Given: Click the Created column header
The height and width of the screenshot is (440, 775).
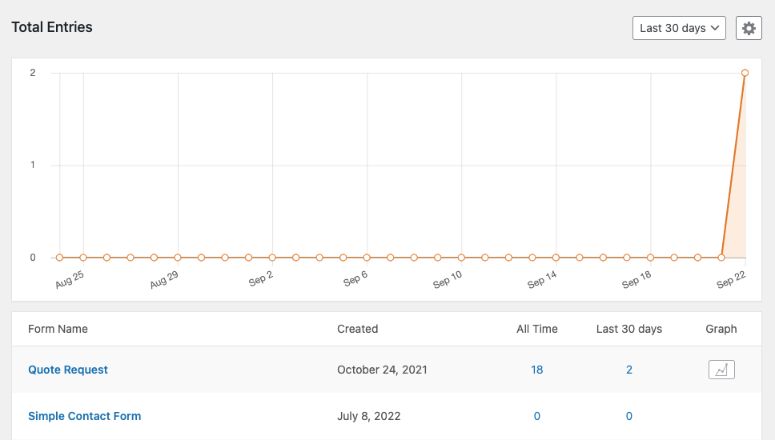Looking at the screenshot, I should (357, 329).
